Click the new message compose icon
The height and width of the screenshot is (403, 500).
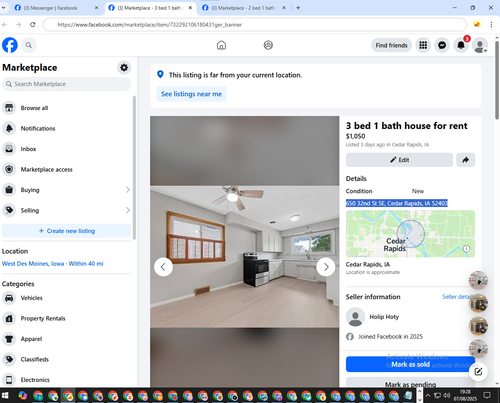pos(478,372)
